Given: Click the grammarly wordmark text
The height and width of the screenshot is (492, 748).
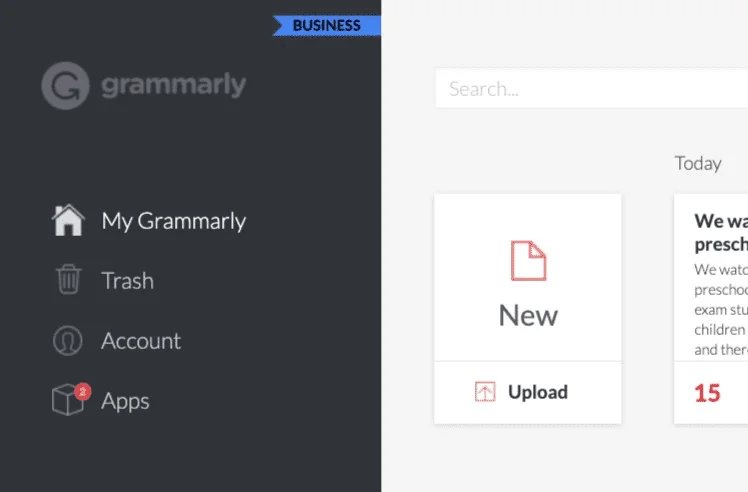Looking at the screenshot, I should coord(174,85).
